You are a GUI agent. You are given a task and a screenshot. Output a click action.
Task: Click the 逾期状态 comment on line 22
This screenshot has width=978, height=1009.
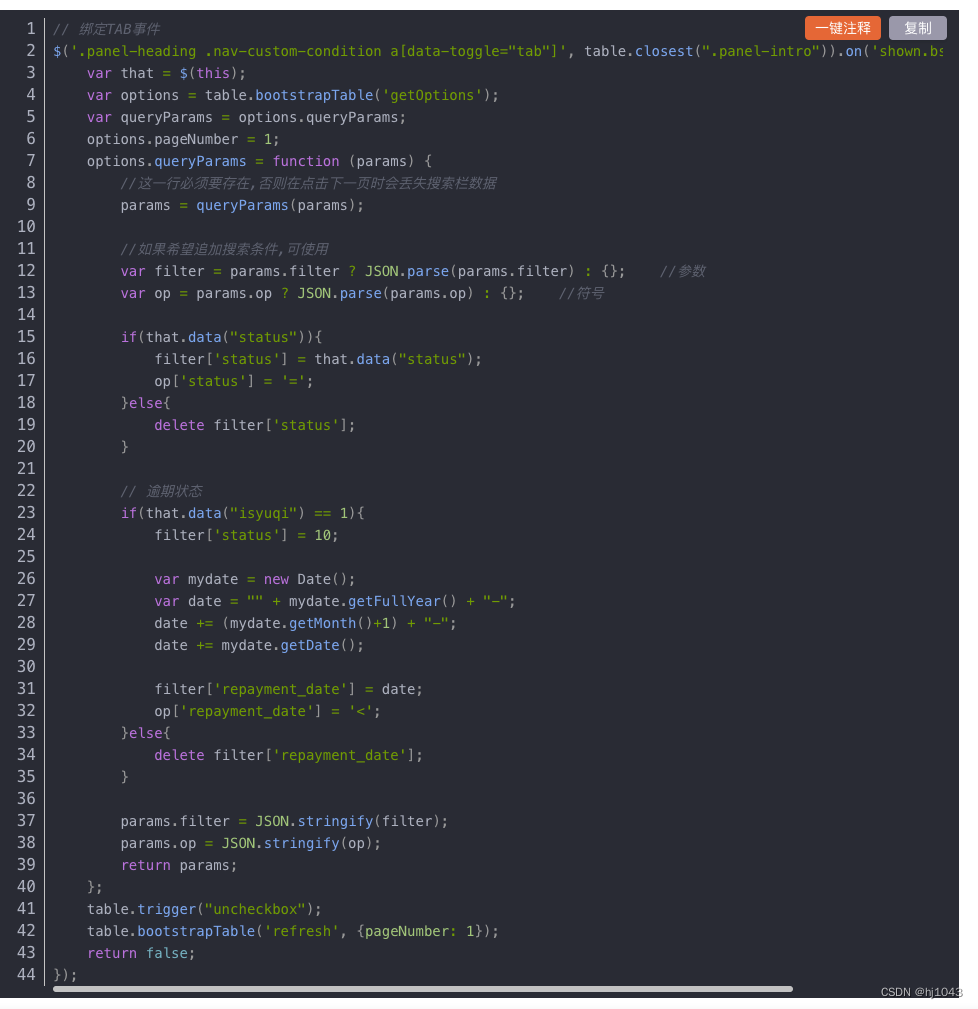tap(165, 490)
